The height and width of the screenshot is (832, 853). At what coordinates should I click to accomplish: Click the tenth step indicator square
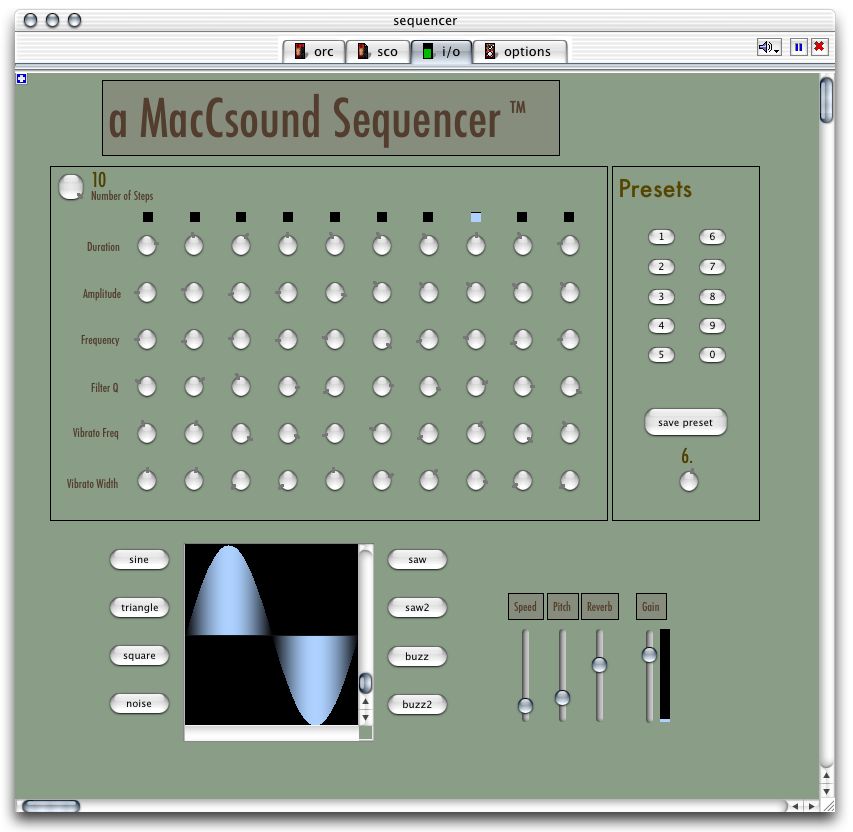click(x=569, y=217)
